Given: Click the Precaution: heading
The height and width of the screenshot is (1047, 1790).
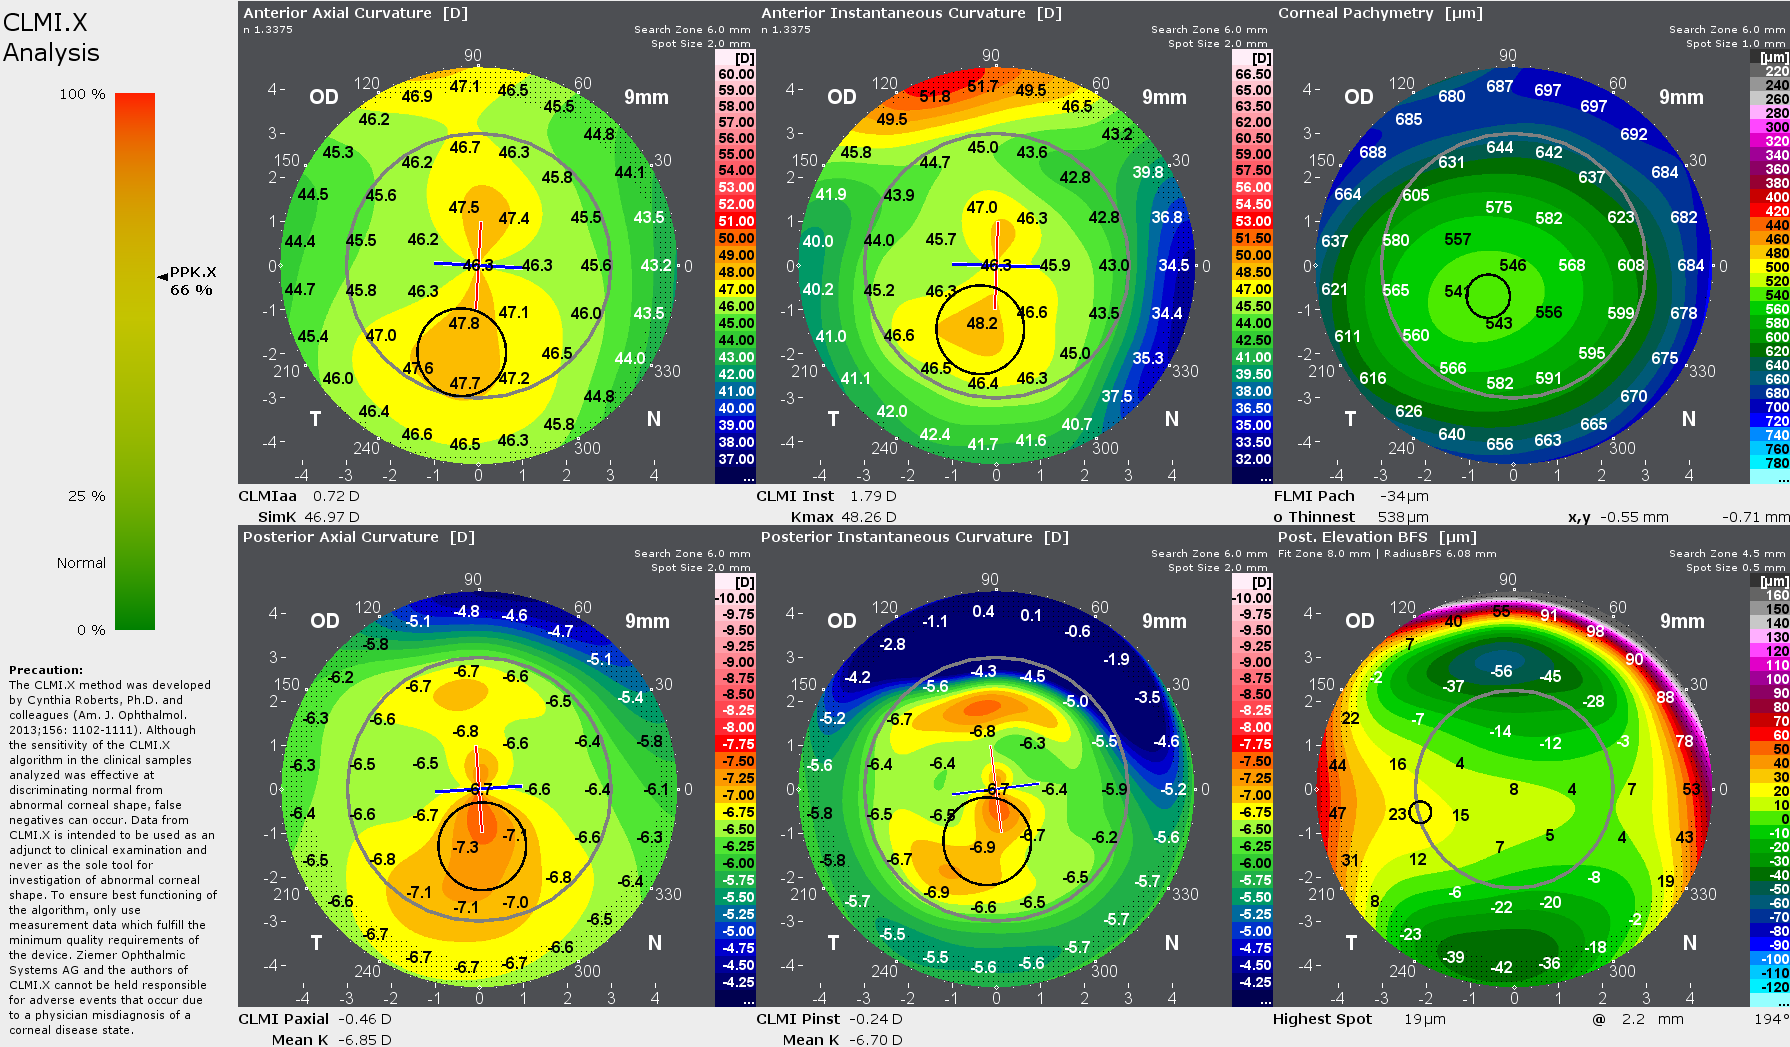Looking at the screenshot, I should click(46, 670).
